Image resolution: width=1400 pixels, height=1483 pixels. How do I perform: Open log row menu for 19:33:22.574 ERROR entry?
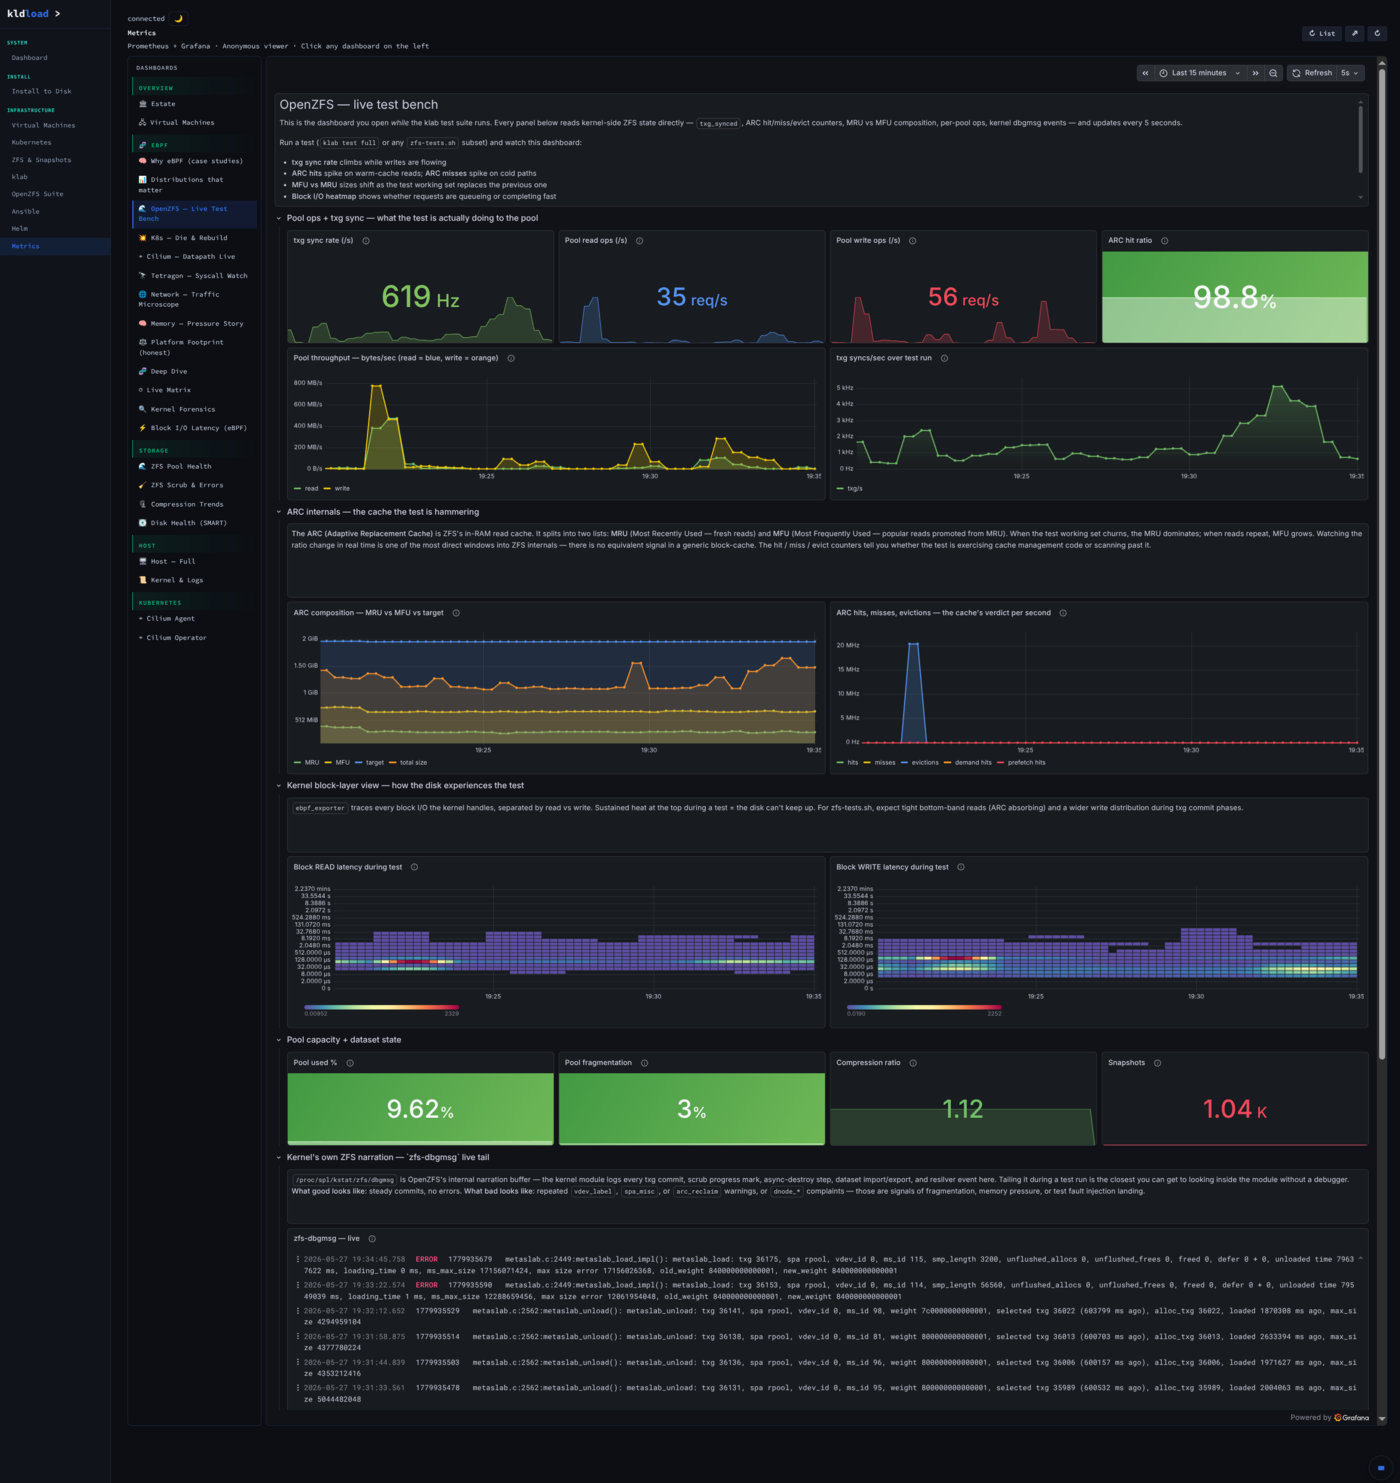297,1285
